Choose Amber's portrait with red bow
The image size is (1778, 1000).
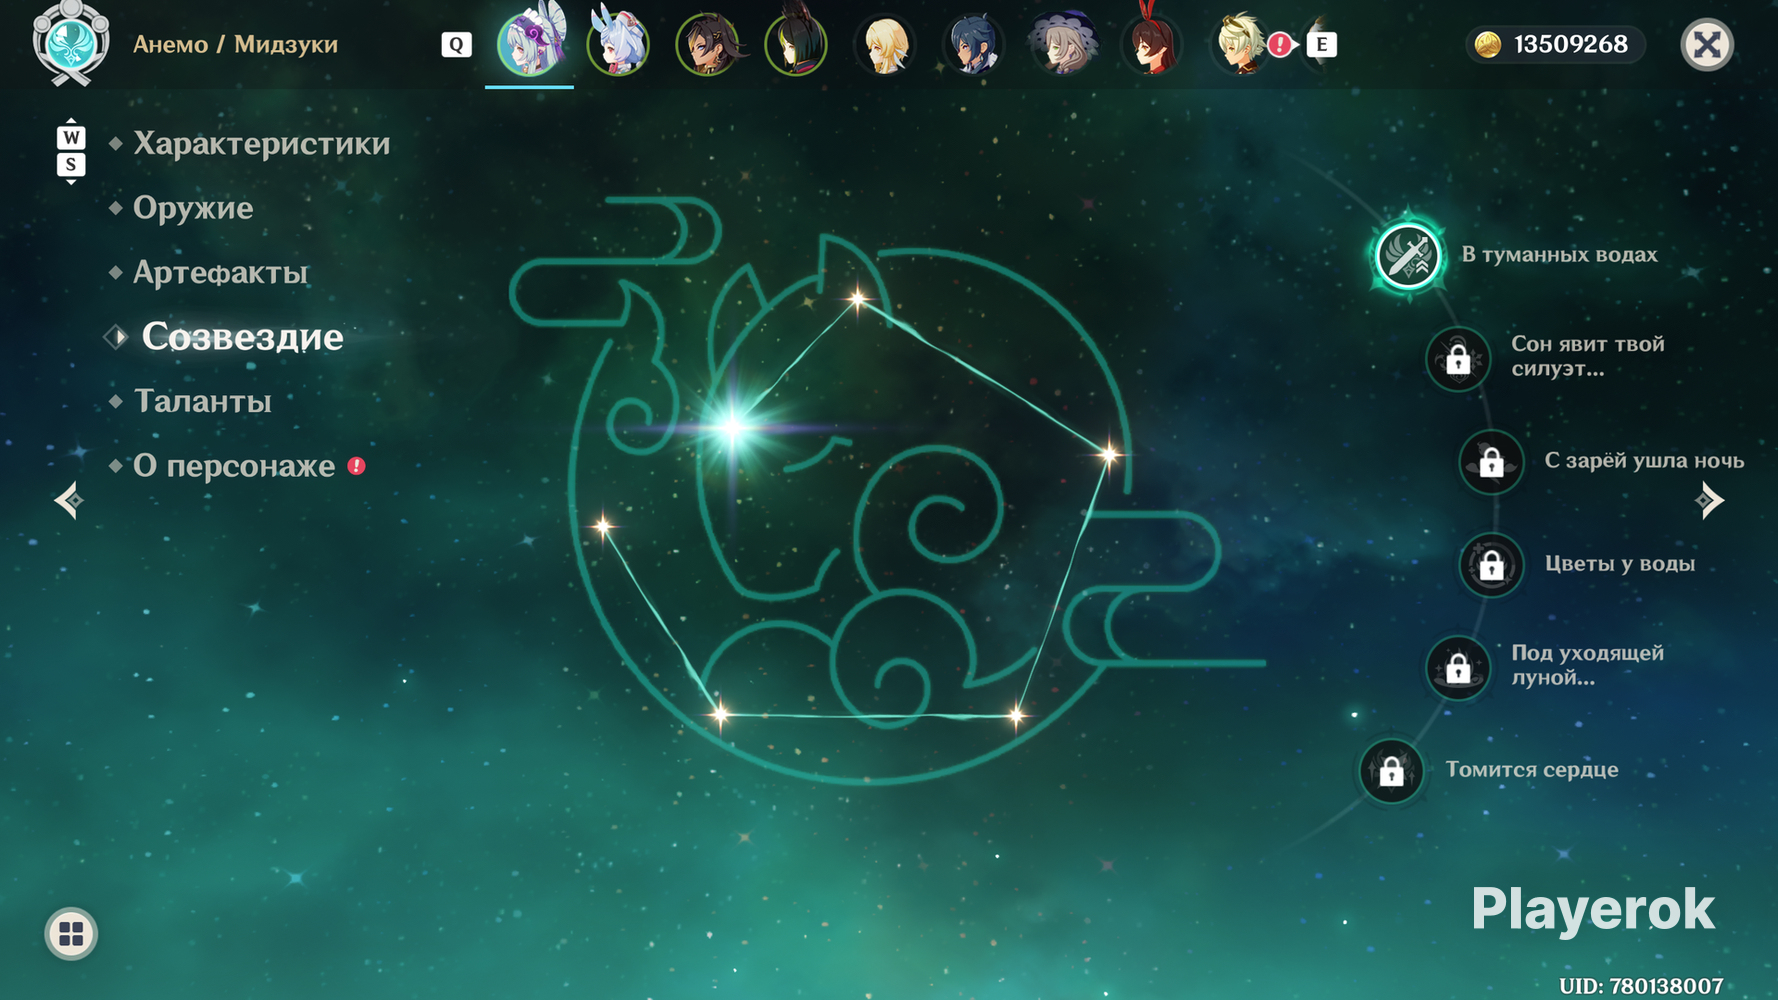[1152, 43]
